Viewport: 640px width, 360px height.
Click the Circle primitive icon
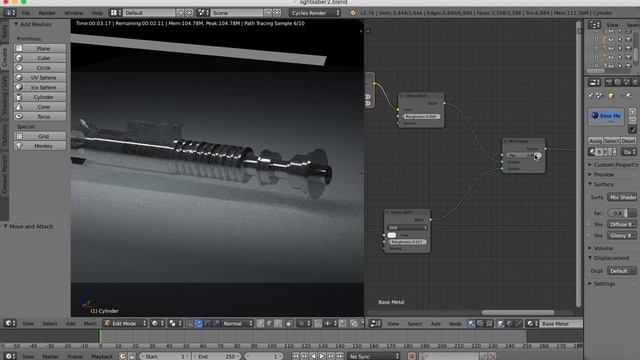(19, 68)
